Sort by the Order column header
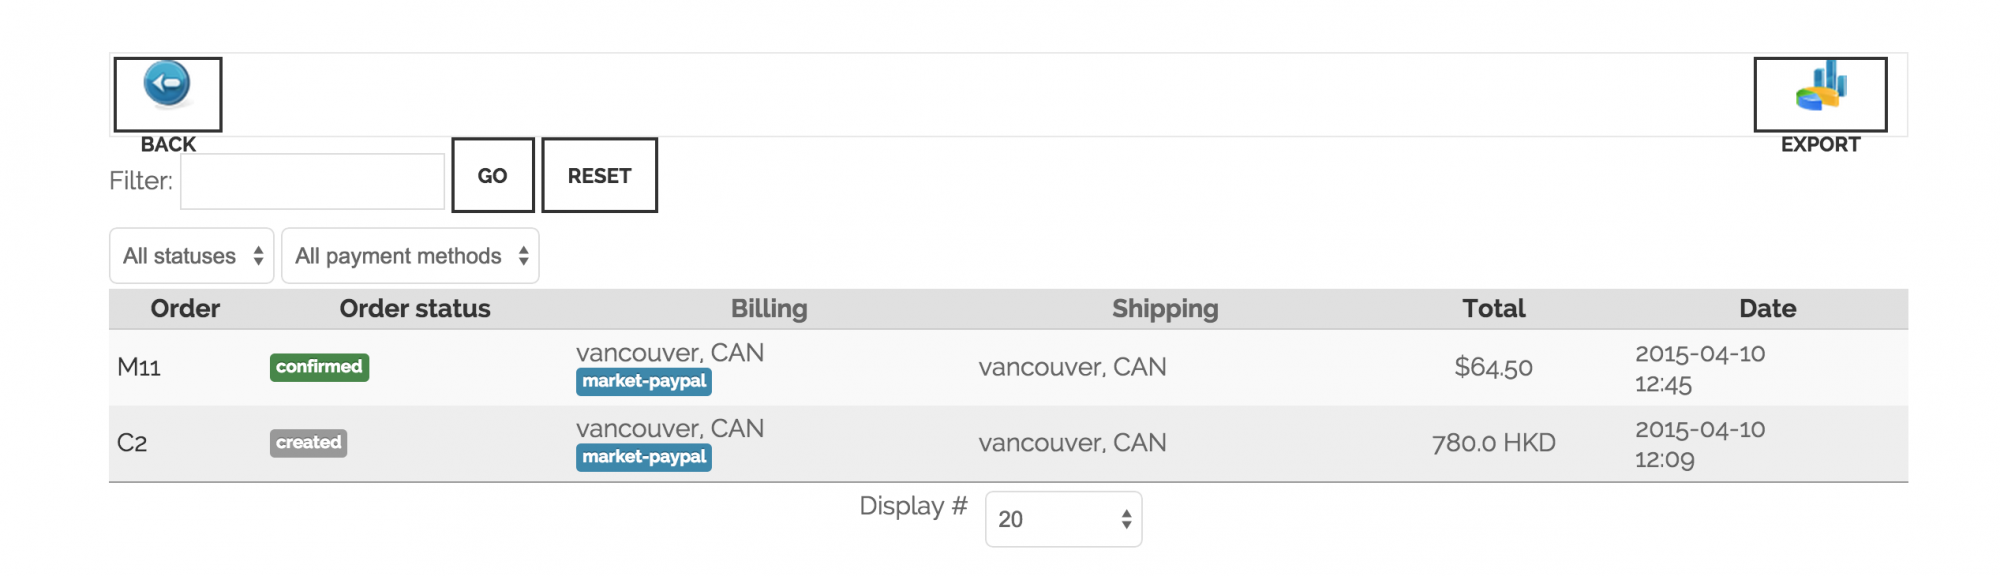The image size is (2000, 576). 185,308
